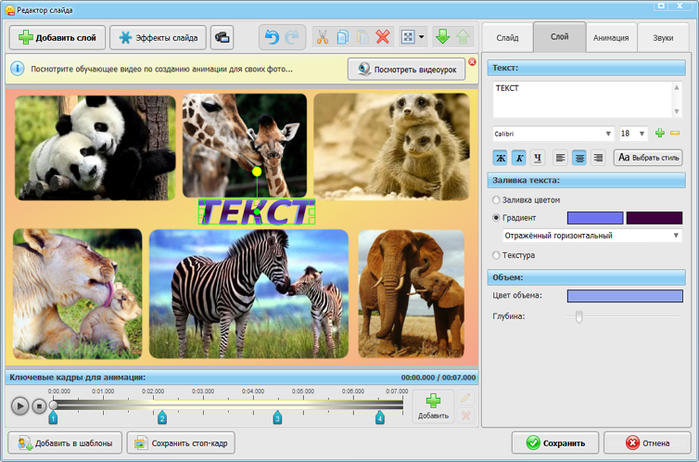Image resolution: width=699 pixels, height=462 pixels.
Task: Align text to the center
Action: (579, 157)
